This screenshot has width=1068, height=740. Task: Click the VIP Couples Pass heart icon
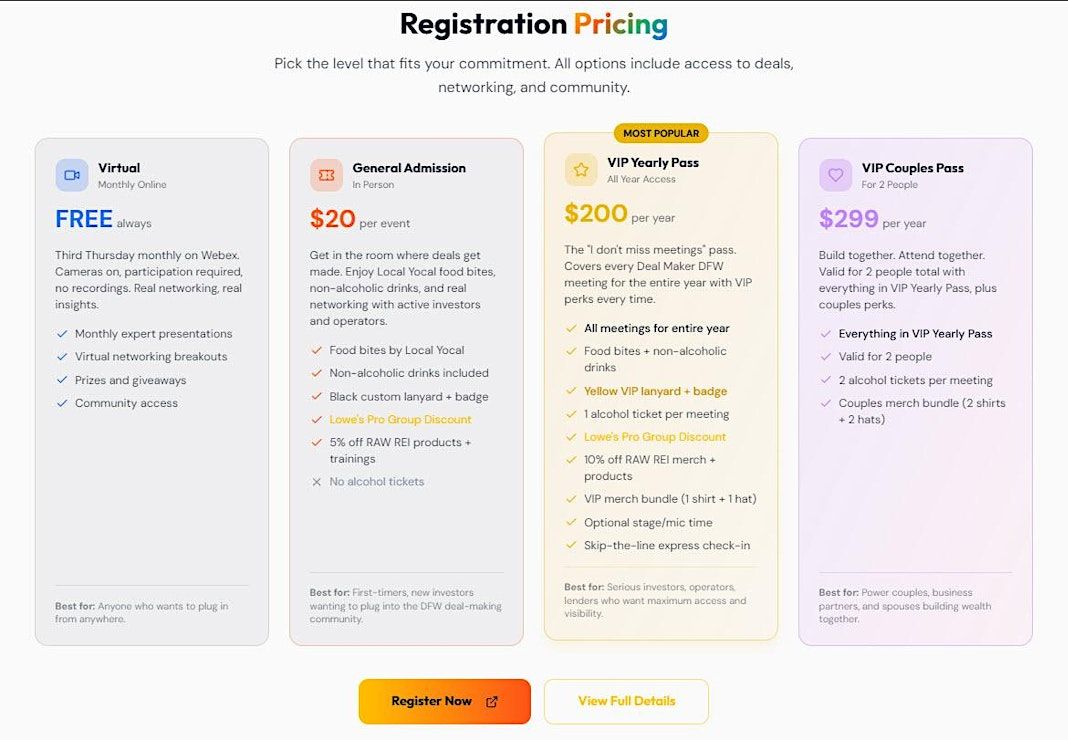835,175
